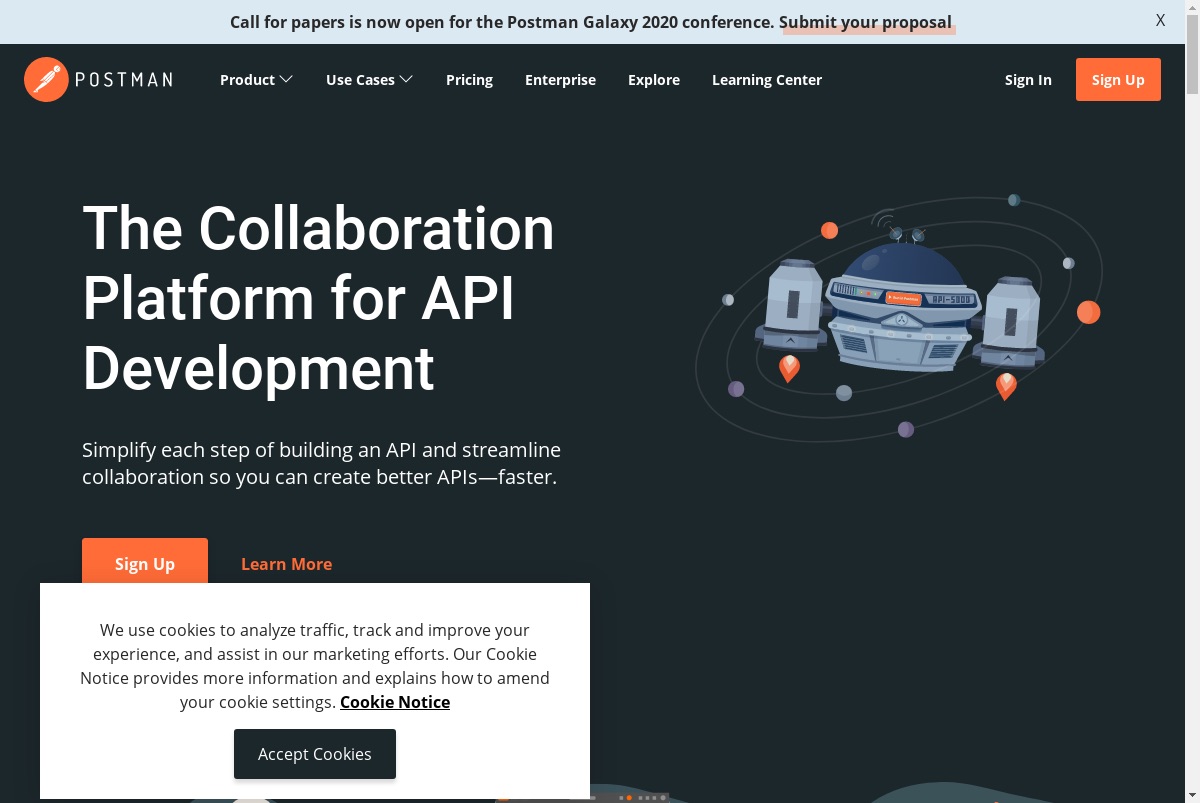Viewport: 1200px width, 803px height.
Task: Click the 'Simplify each step of building an API' paragraph
Action: (321, 463)
